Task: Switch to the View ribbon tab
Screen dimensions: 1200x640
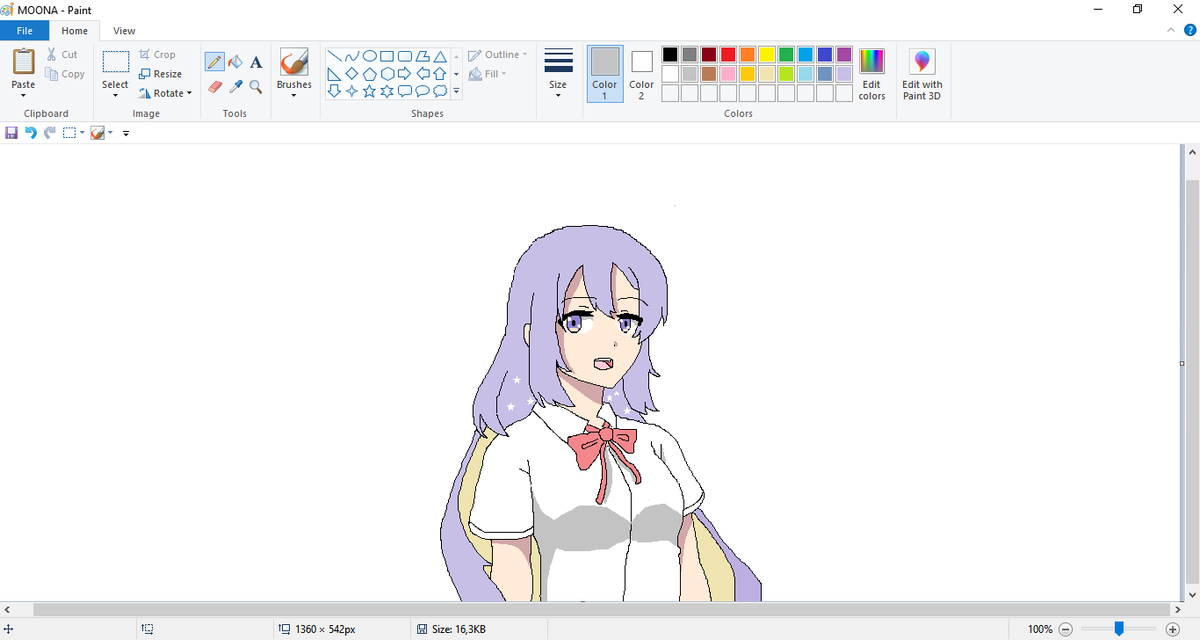Action: (124, 31)
